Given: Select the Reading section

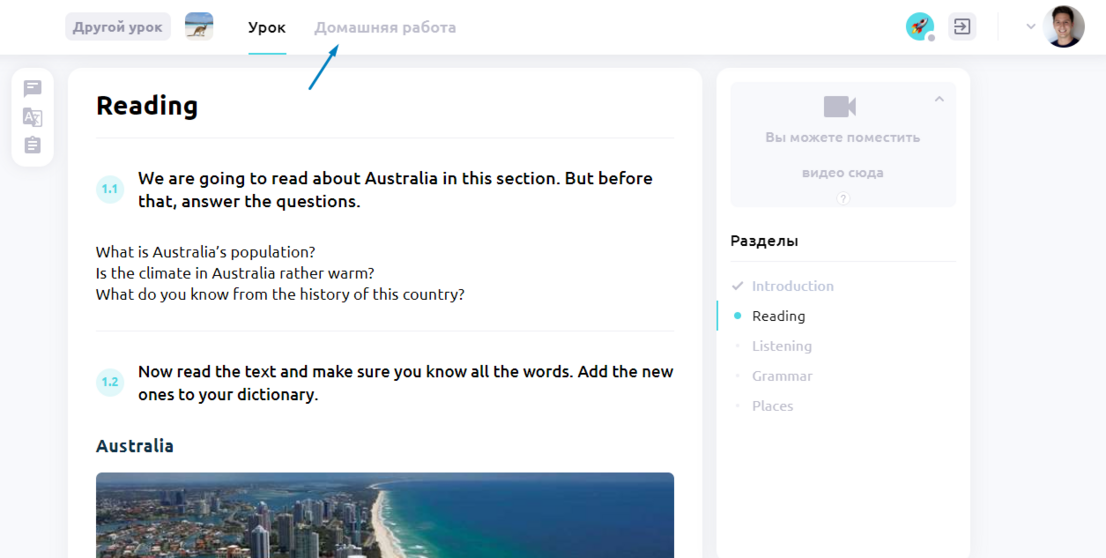Looking at the screenshot, I should click(778, 316).
